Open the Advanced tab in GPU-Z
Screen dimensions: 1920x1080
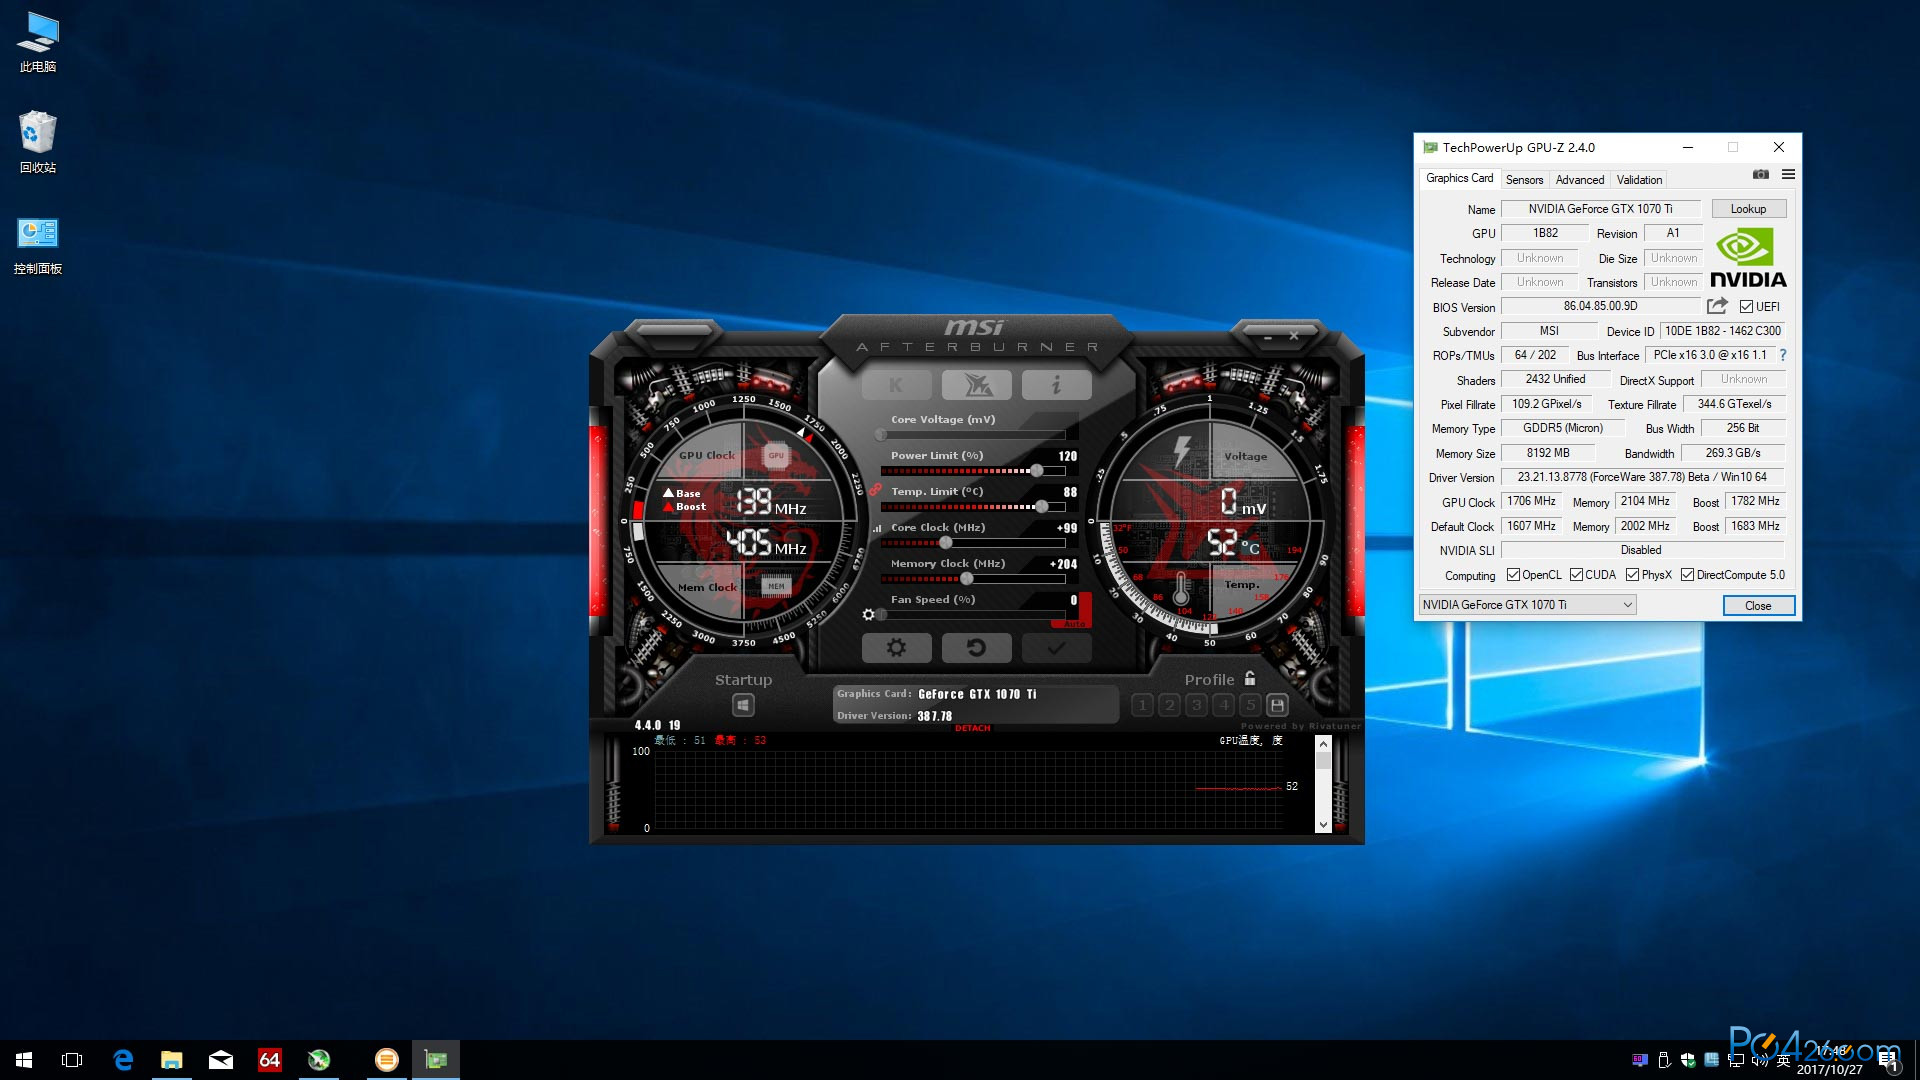[1579, 180]
